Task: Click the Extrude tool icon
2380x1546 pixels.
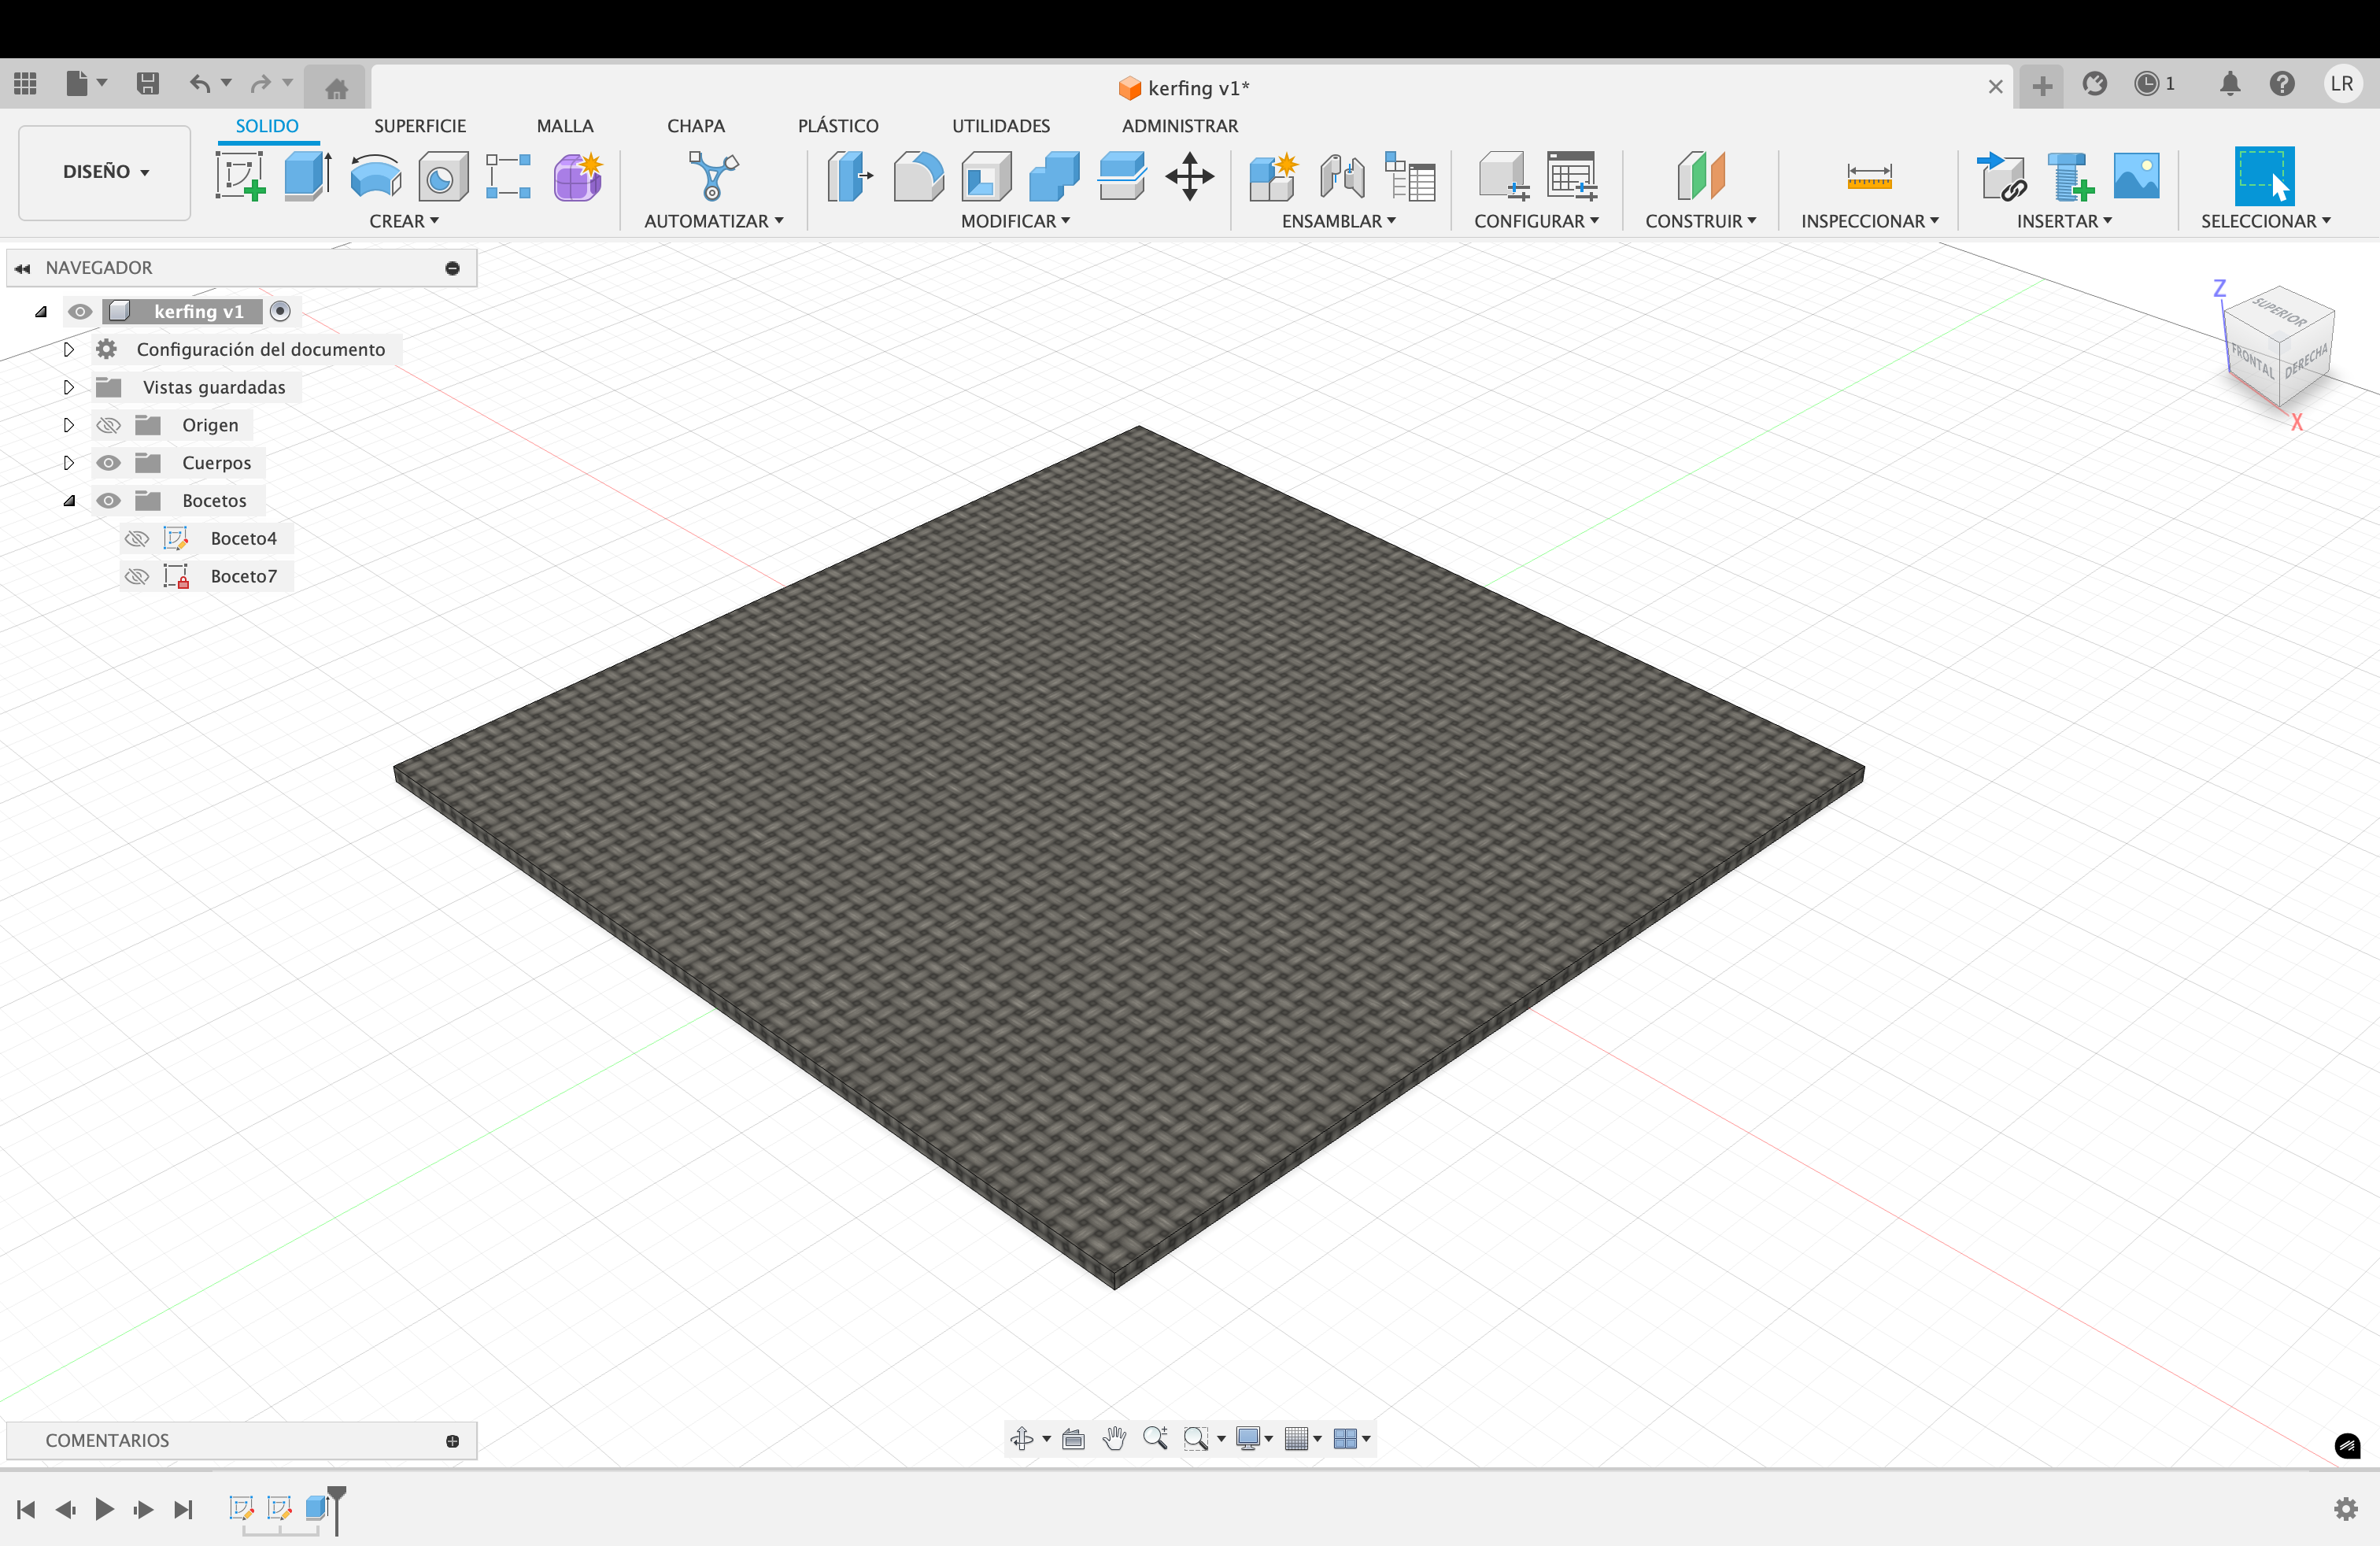Action: (307, 176)
